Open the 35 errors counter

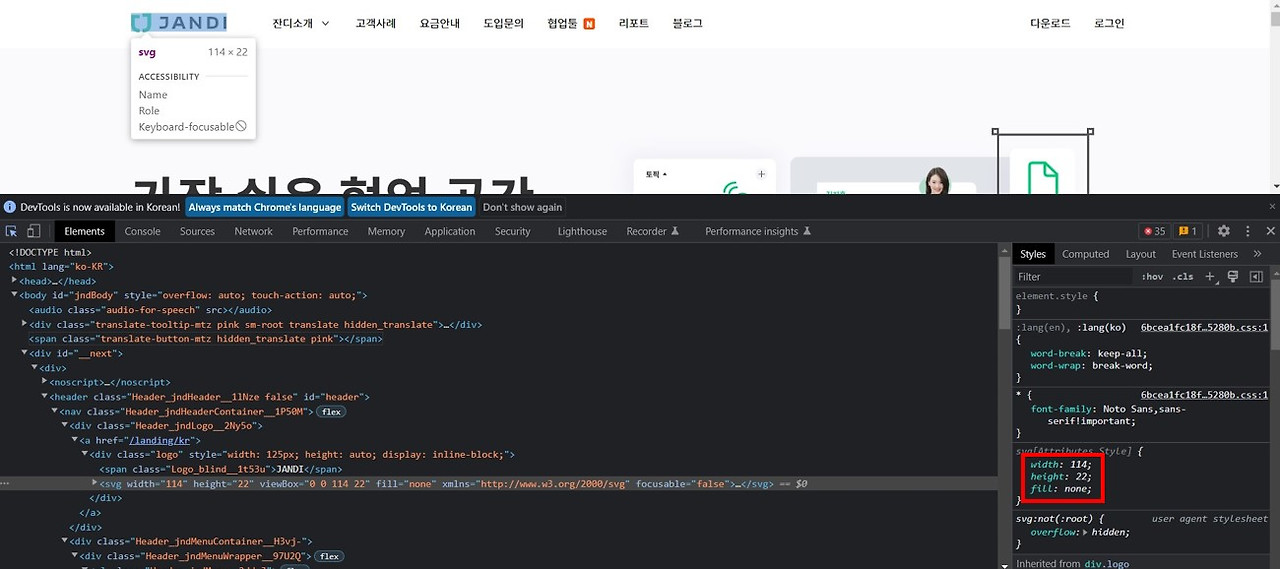click(1154, 231)
